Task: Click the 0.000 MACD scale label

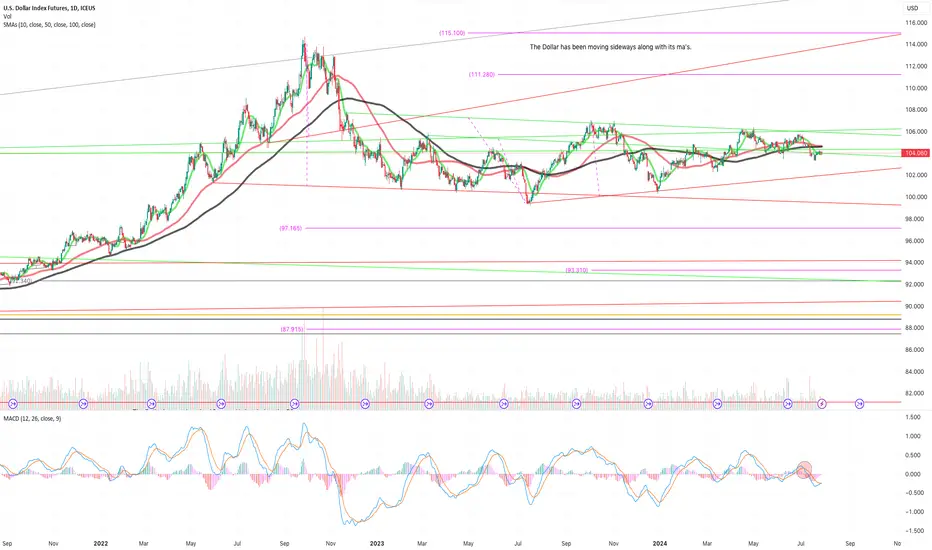Action: tap(913, 474)
